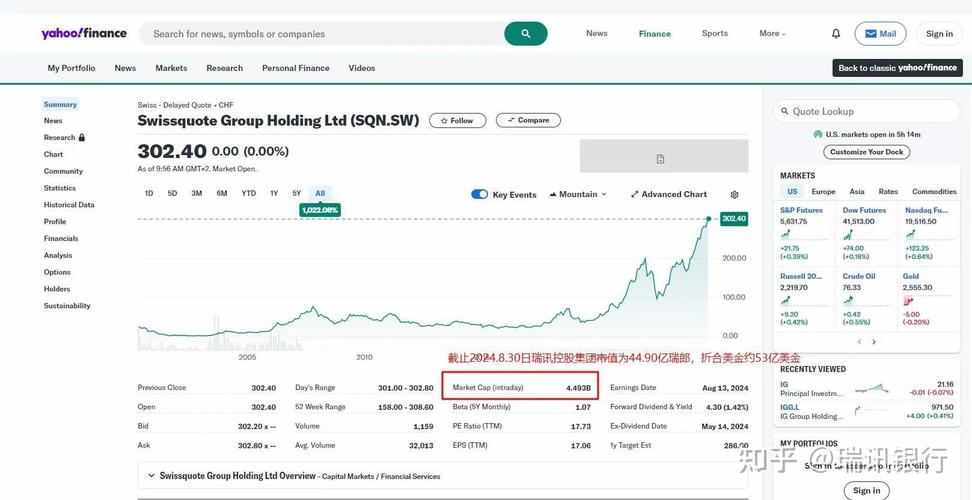Select the US markets tab
972x500 pixels.
click(792, 192)
